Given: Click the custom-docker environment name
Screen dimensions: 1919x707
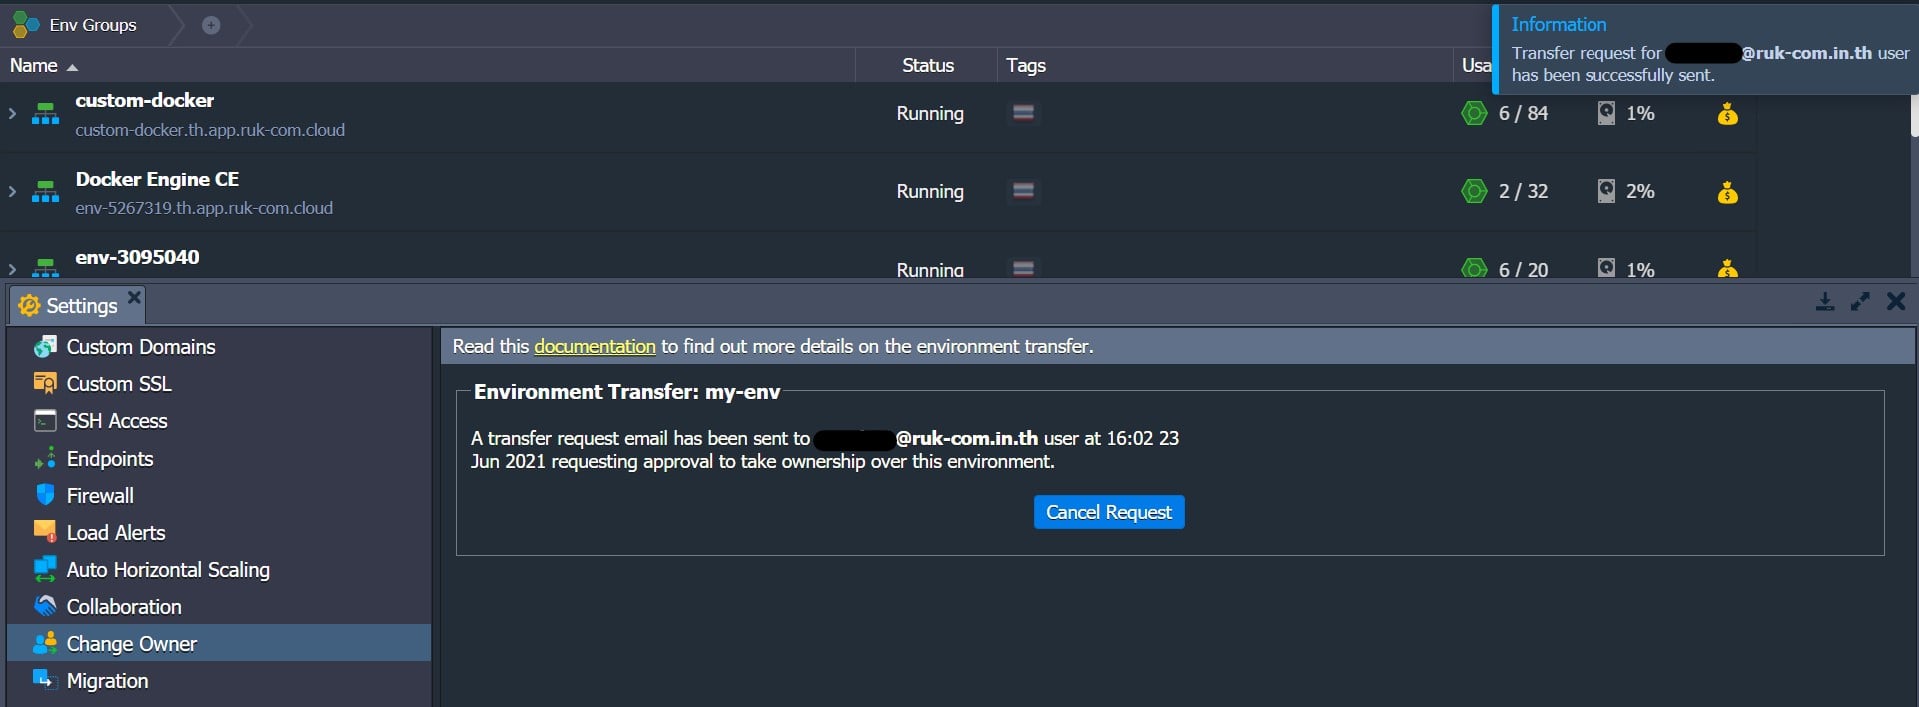Looking at the screenshot, I should [145, 100].
